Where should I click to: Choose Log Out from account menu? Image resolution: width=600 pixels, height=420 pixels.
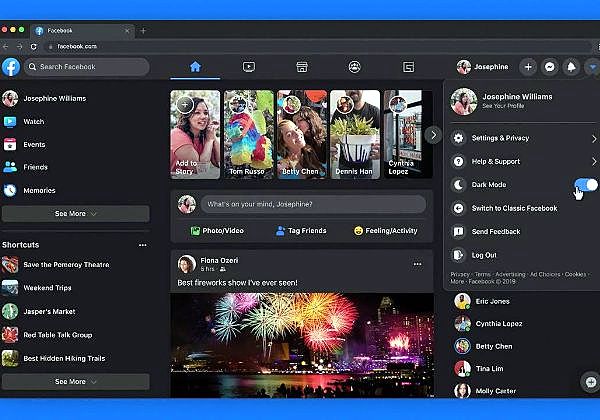484,255
